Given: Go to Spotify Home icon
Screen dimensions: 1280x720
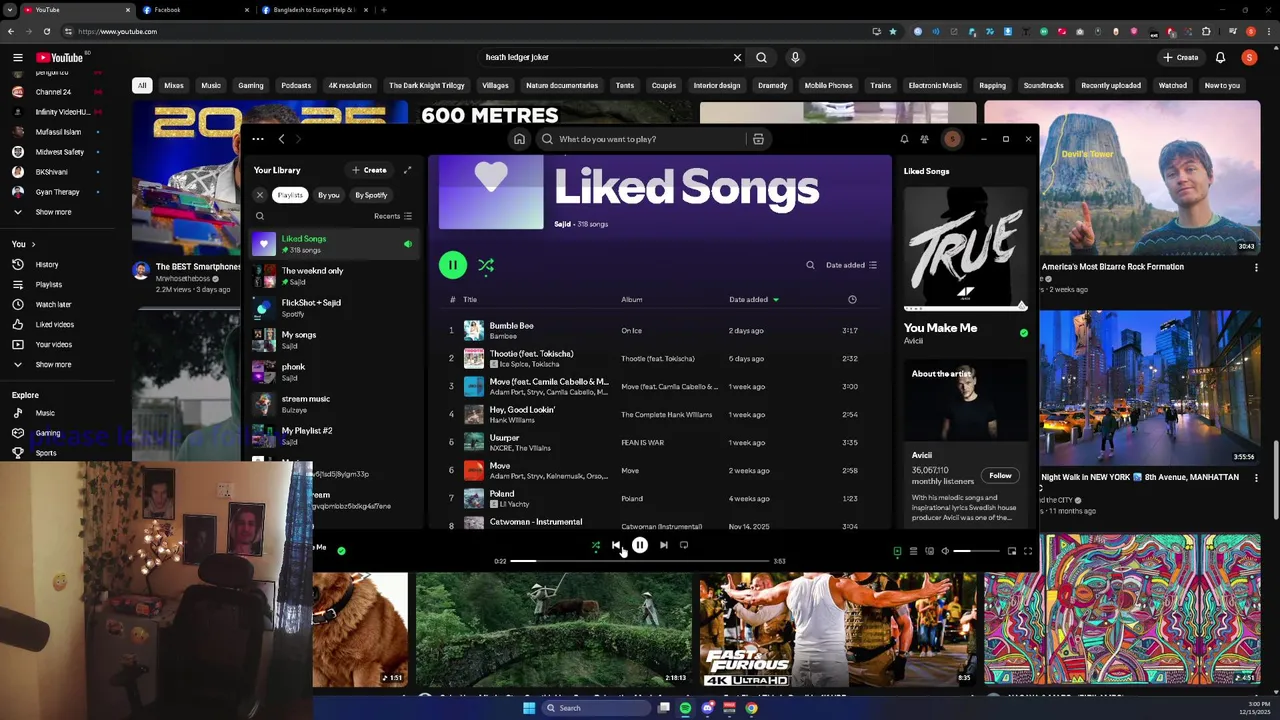Looking at the screenshot, I should point(519,139).
